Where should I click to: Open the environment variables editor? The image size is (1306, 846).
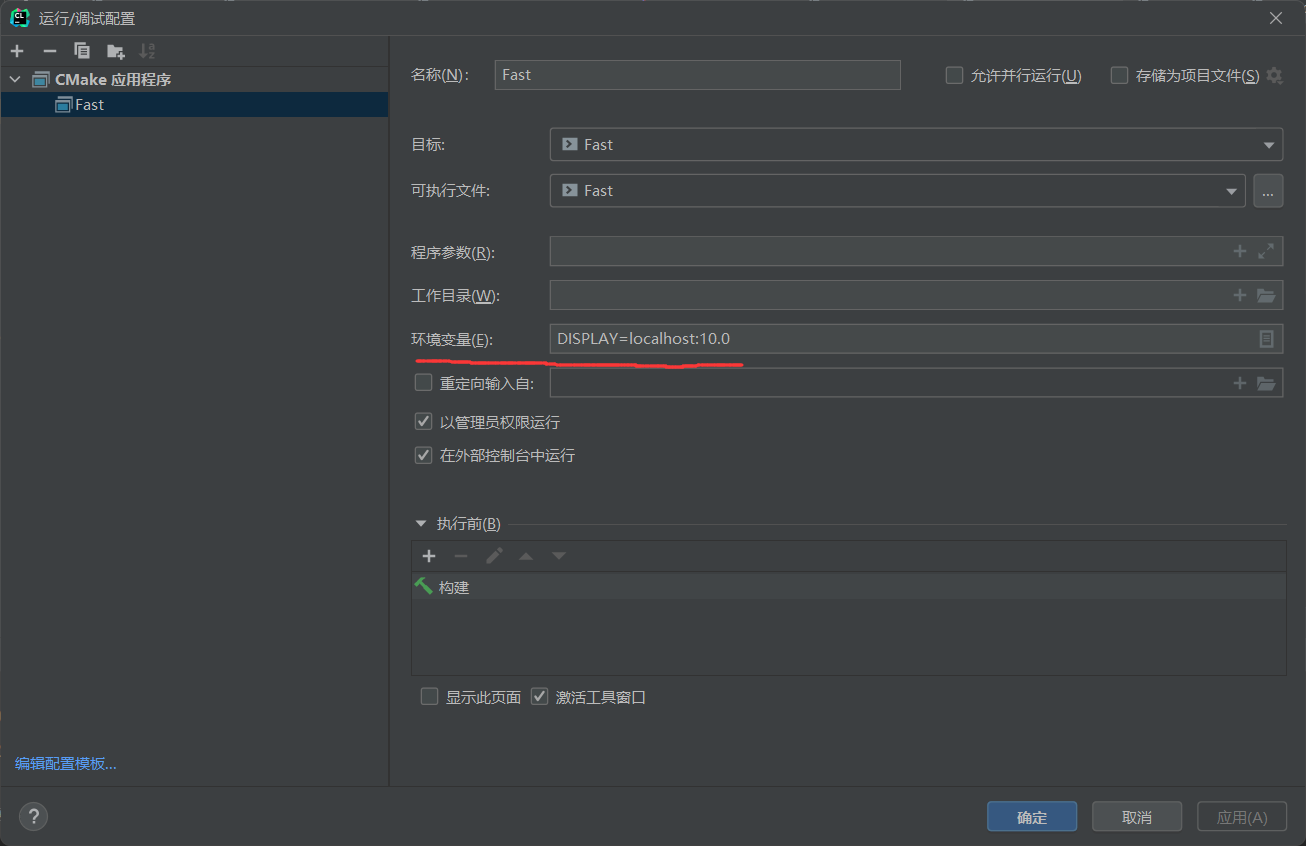pos(1266,338)
